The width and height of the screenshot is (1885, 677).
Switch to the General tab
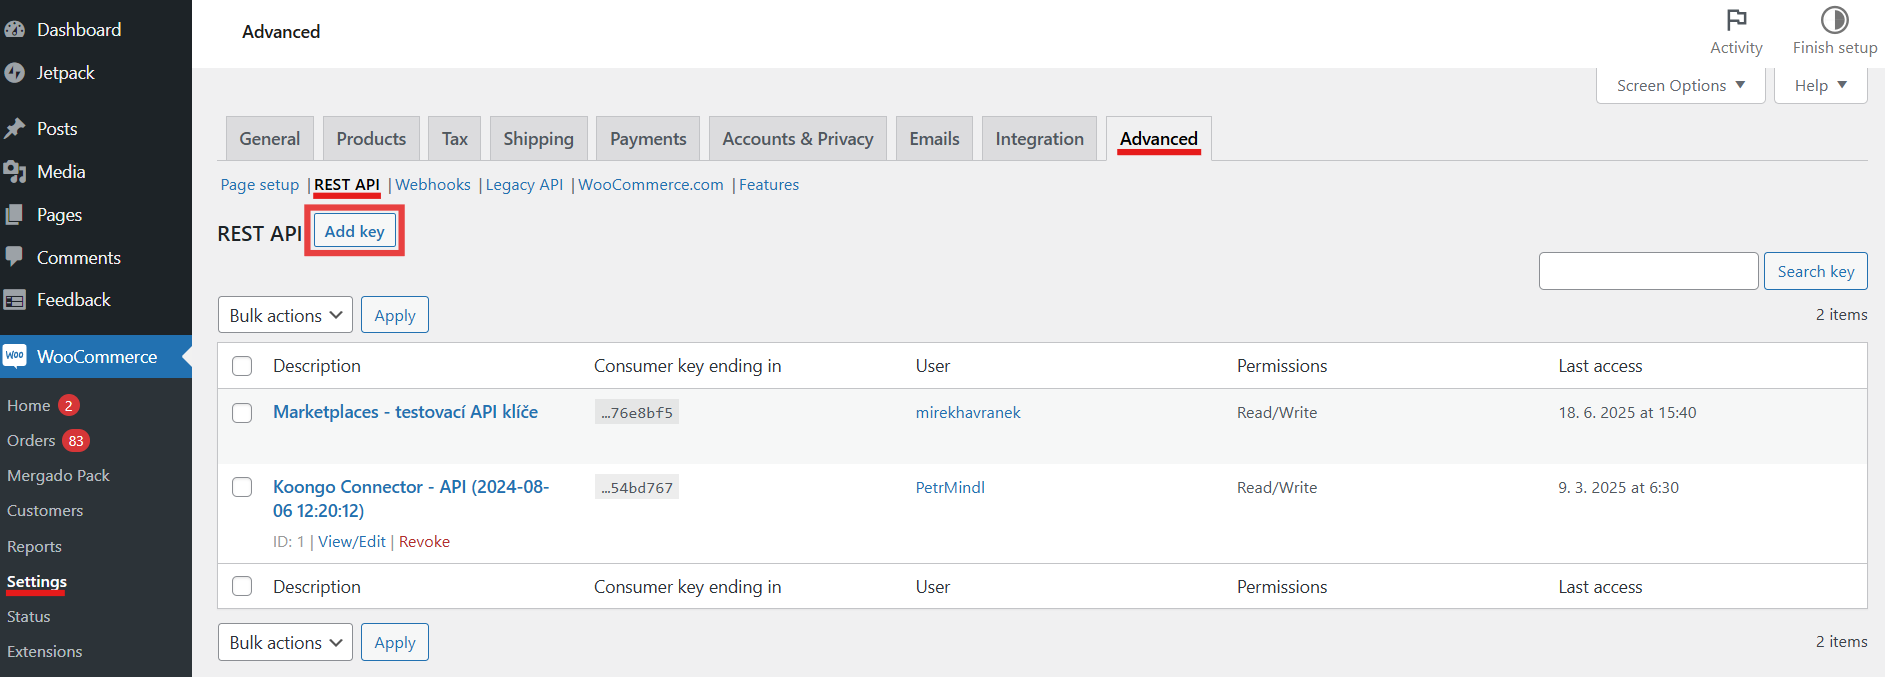(x=270, y=139)
